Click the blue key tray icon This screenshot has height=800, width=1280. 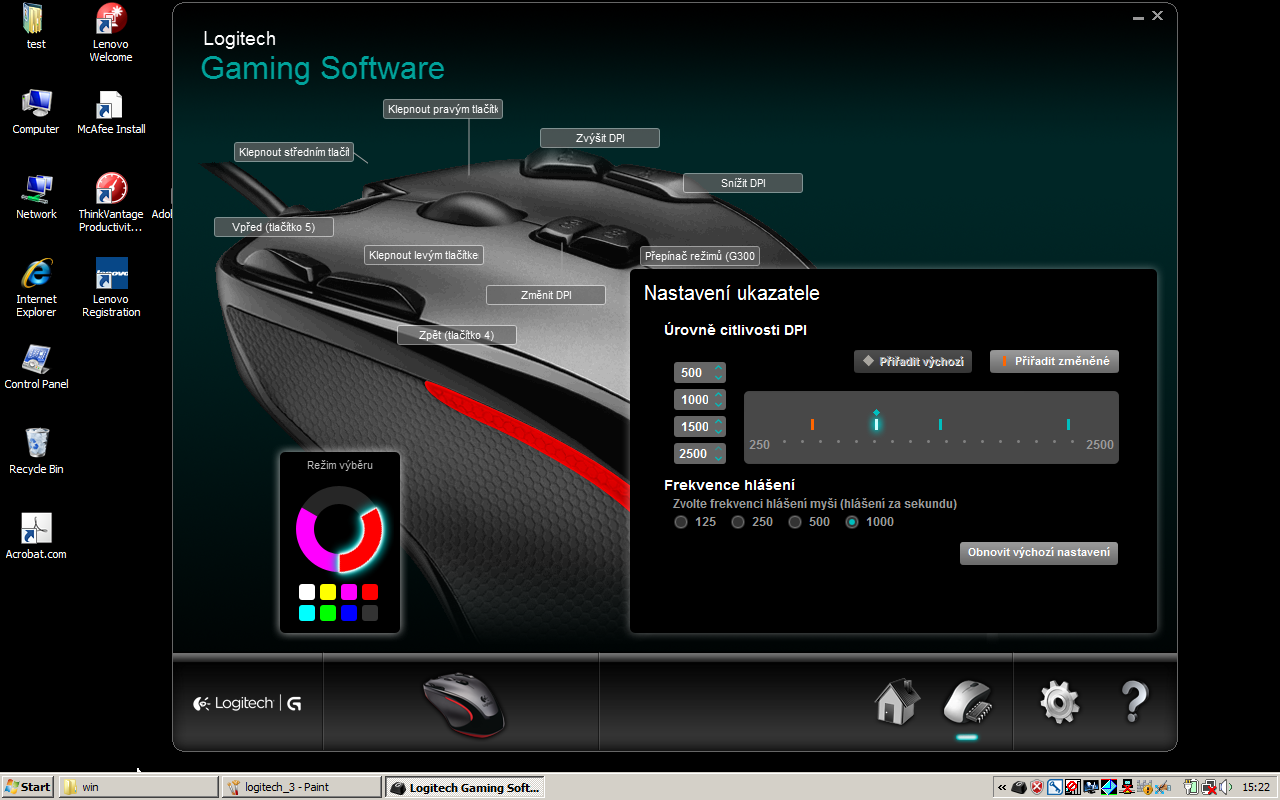(1055, 787)
